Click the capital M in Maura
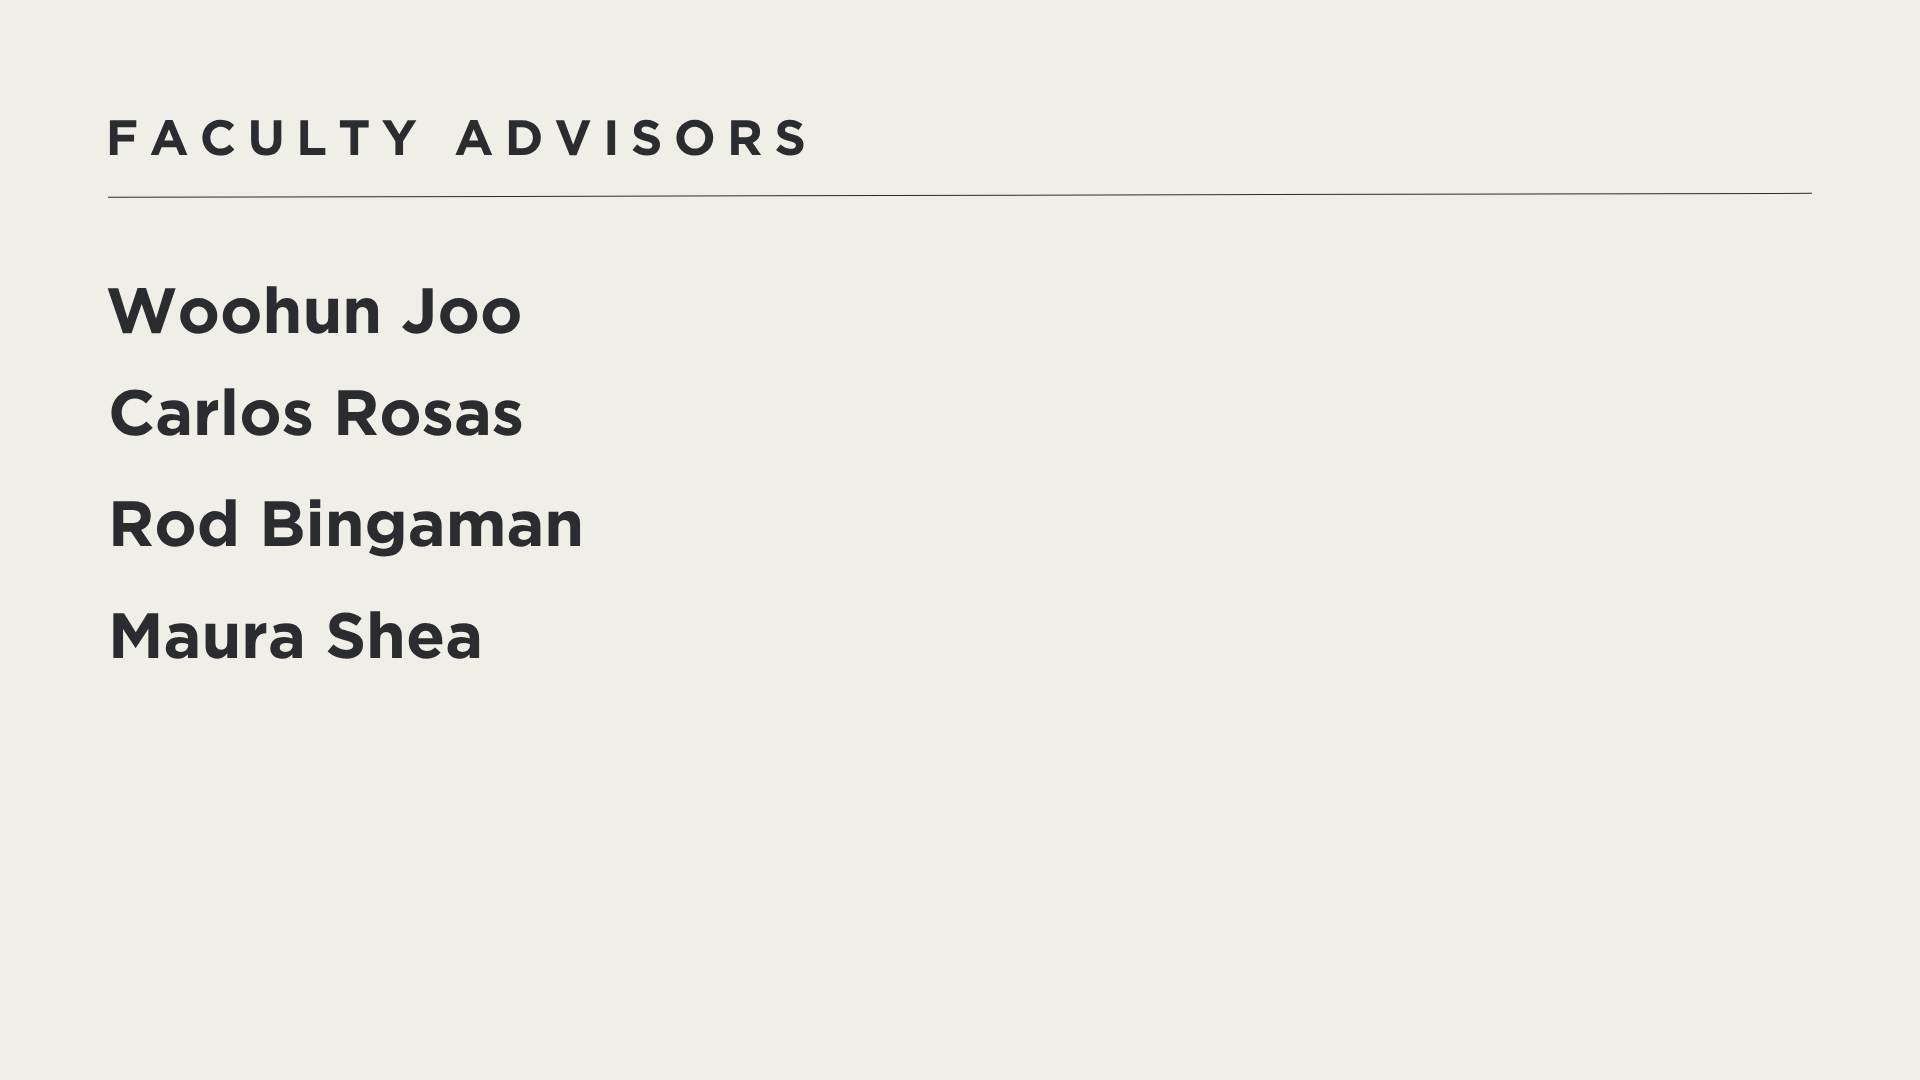This screenshot has width=1920, height=1080. coord(137,637)
